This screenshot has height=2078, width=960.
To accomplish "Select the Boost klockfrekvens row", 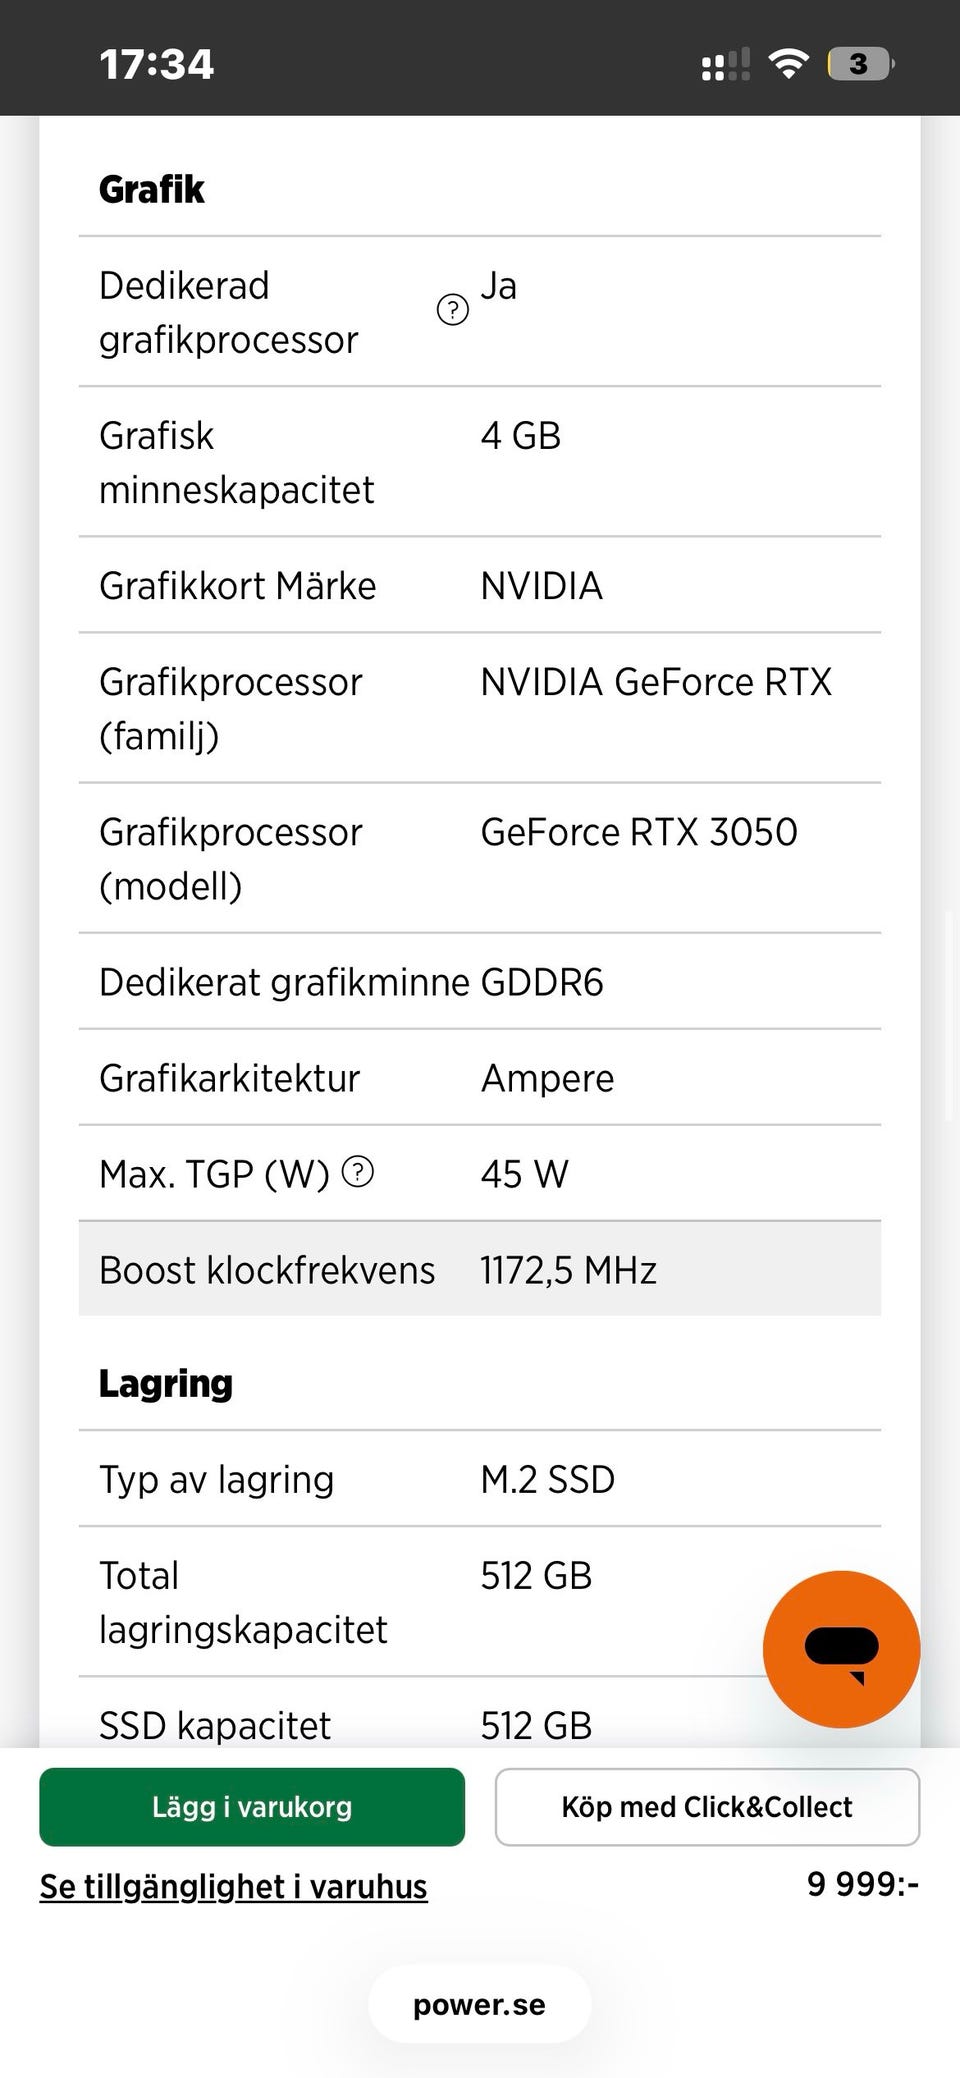I will pyautogui.click(x=479, y=1269).
